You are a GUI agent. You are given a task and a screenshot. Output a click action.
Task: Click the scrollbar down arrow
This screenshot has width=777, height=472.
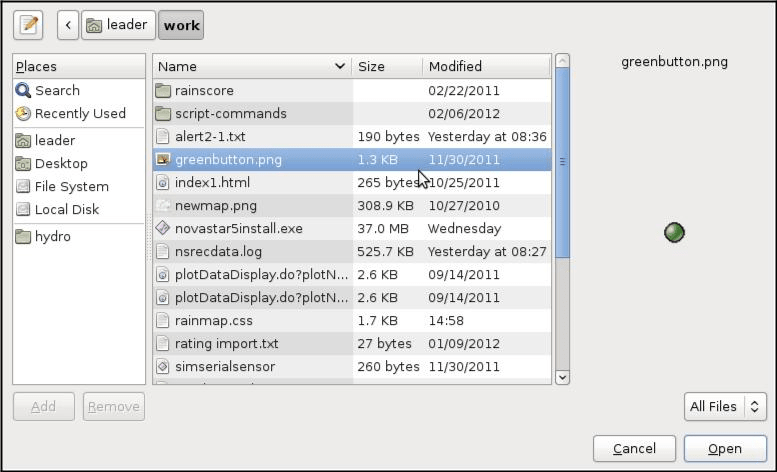coord(562,377)
